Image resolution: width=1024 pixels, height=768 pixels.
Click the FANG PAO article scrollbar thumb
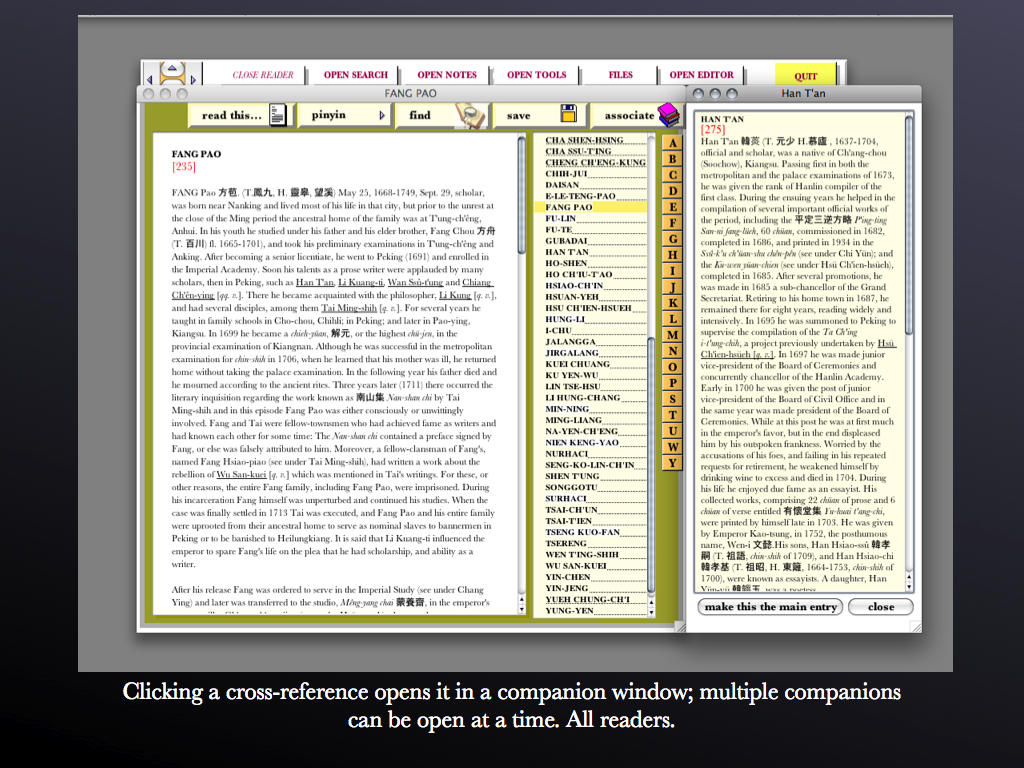(521, 195)
